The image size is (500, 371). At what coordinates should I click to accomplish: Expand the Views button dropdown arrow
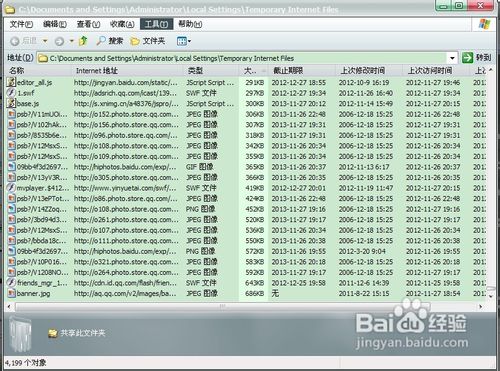click(x=189, y=41)
